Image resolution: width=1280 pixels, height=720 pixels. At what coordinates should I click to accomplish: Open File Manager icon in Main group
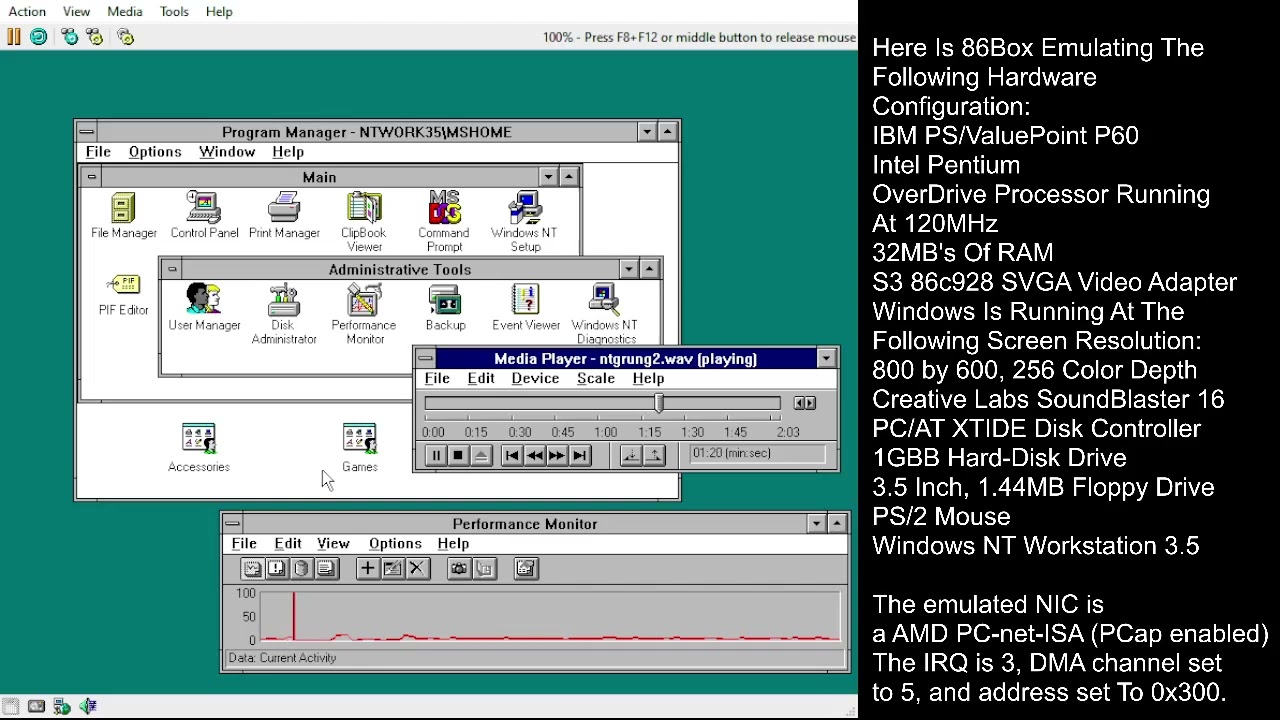(123, 216)
